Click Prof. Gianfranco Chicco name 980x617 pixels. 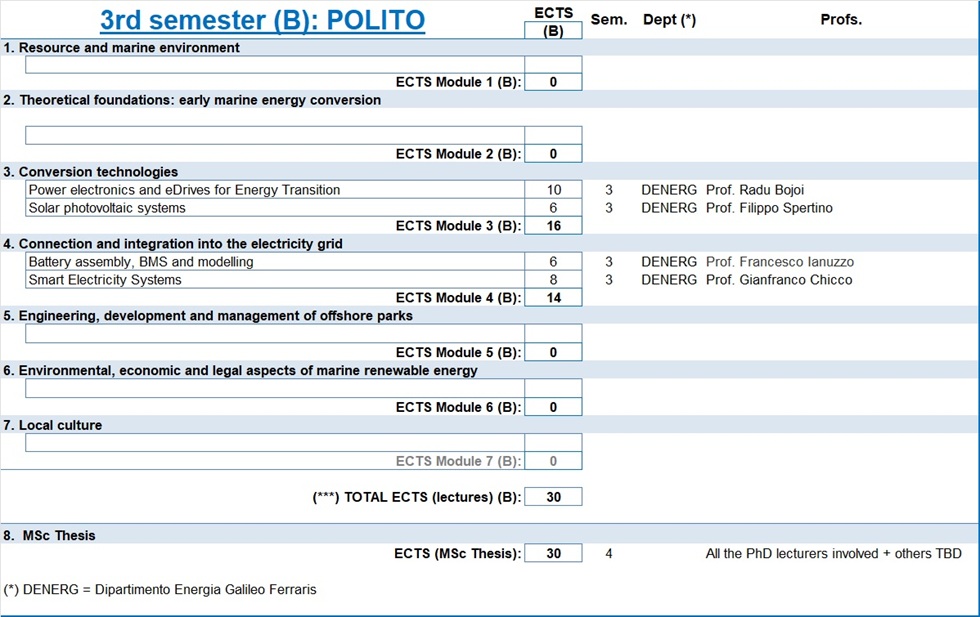click(x=779, y=280)
